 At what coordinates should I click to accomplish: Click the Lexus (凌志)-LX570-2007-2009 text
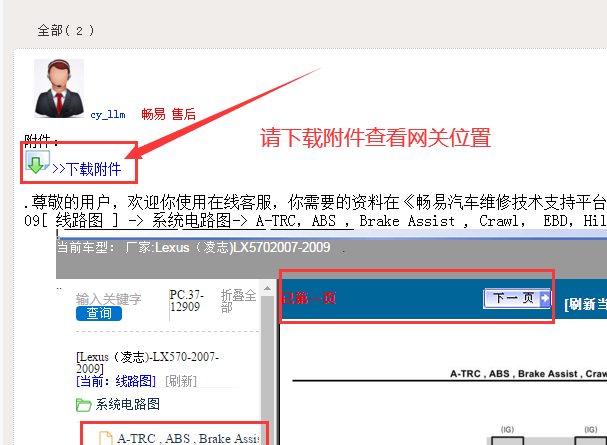pyautogui.click(x=147, y=362)
